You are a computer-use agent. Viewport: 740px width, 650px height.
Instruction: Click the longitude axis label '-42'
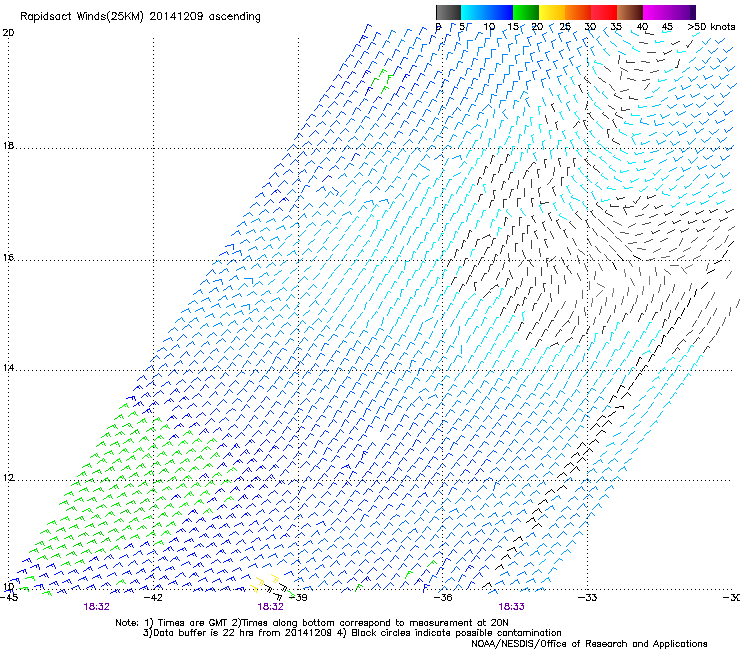tap(153, 598)
